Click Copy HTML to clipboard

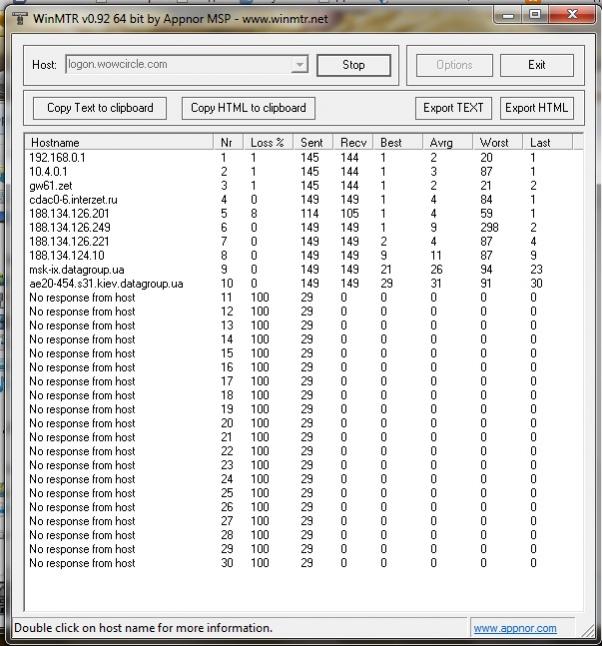[x=249, y=108]
